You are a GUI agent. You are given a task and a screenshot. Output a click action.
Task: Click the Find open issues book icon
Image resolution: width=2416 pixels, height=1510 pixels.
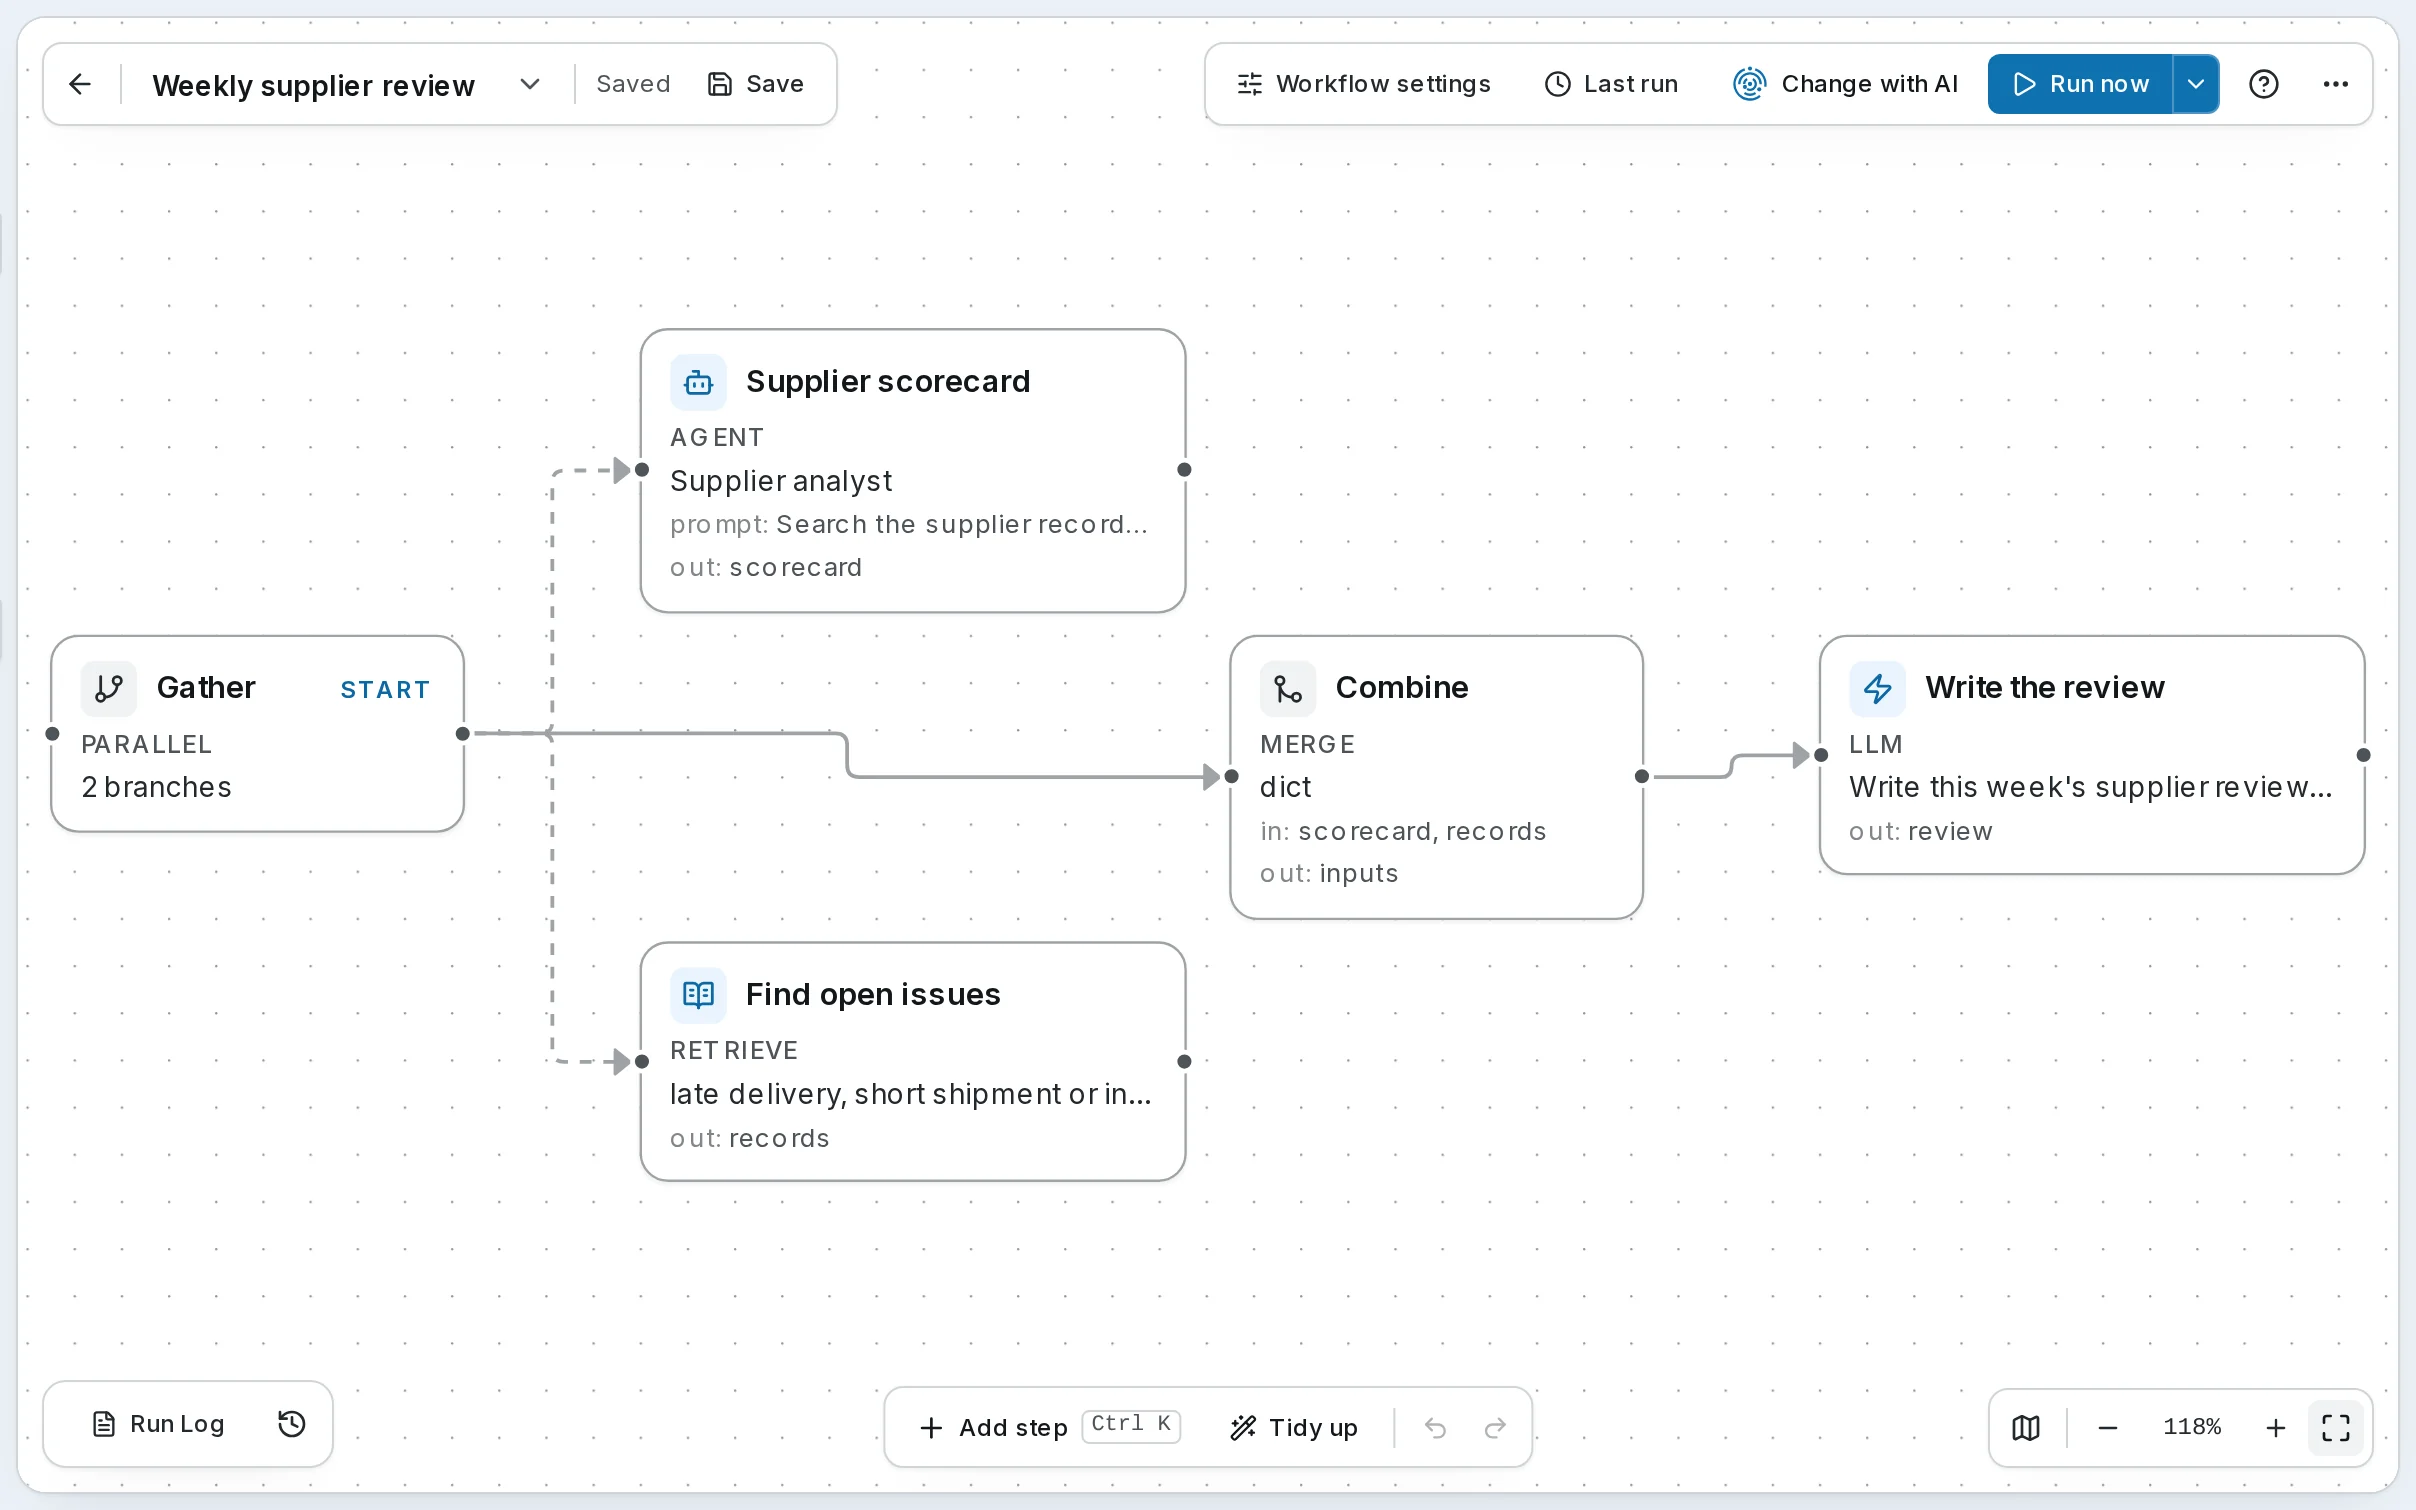[x=698, y=995]
